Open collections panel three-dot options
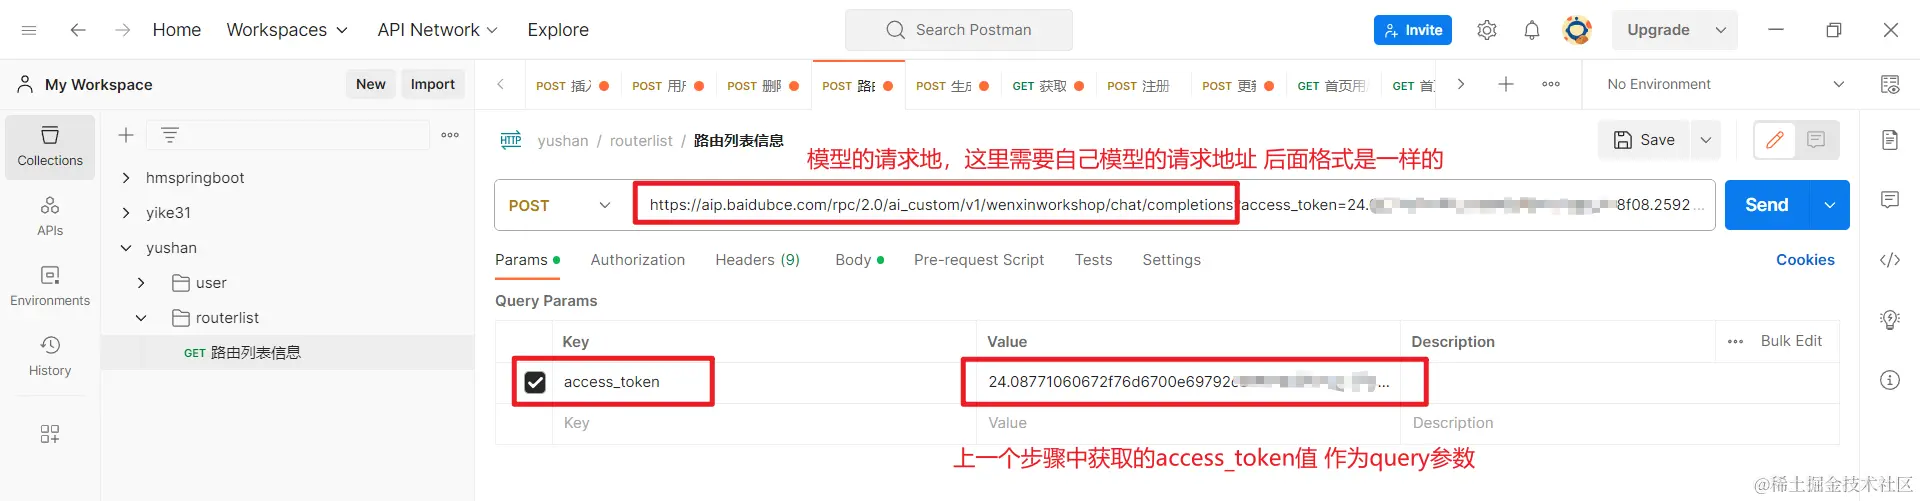The height and width of the screenshot is (501, 1920). point(450,135)
